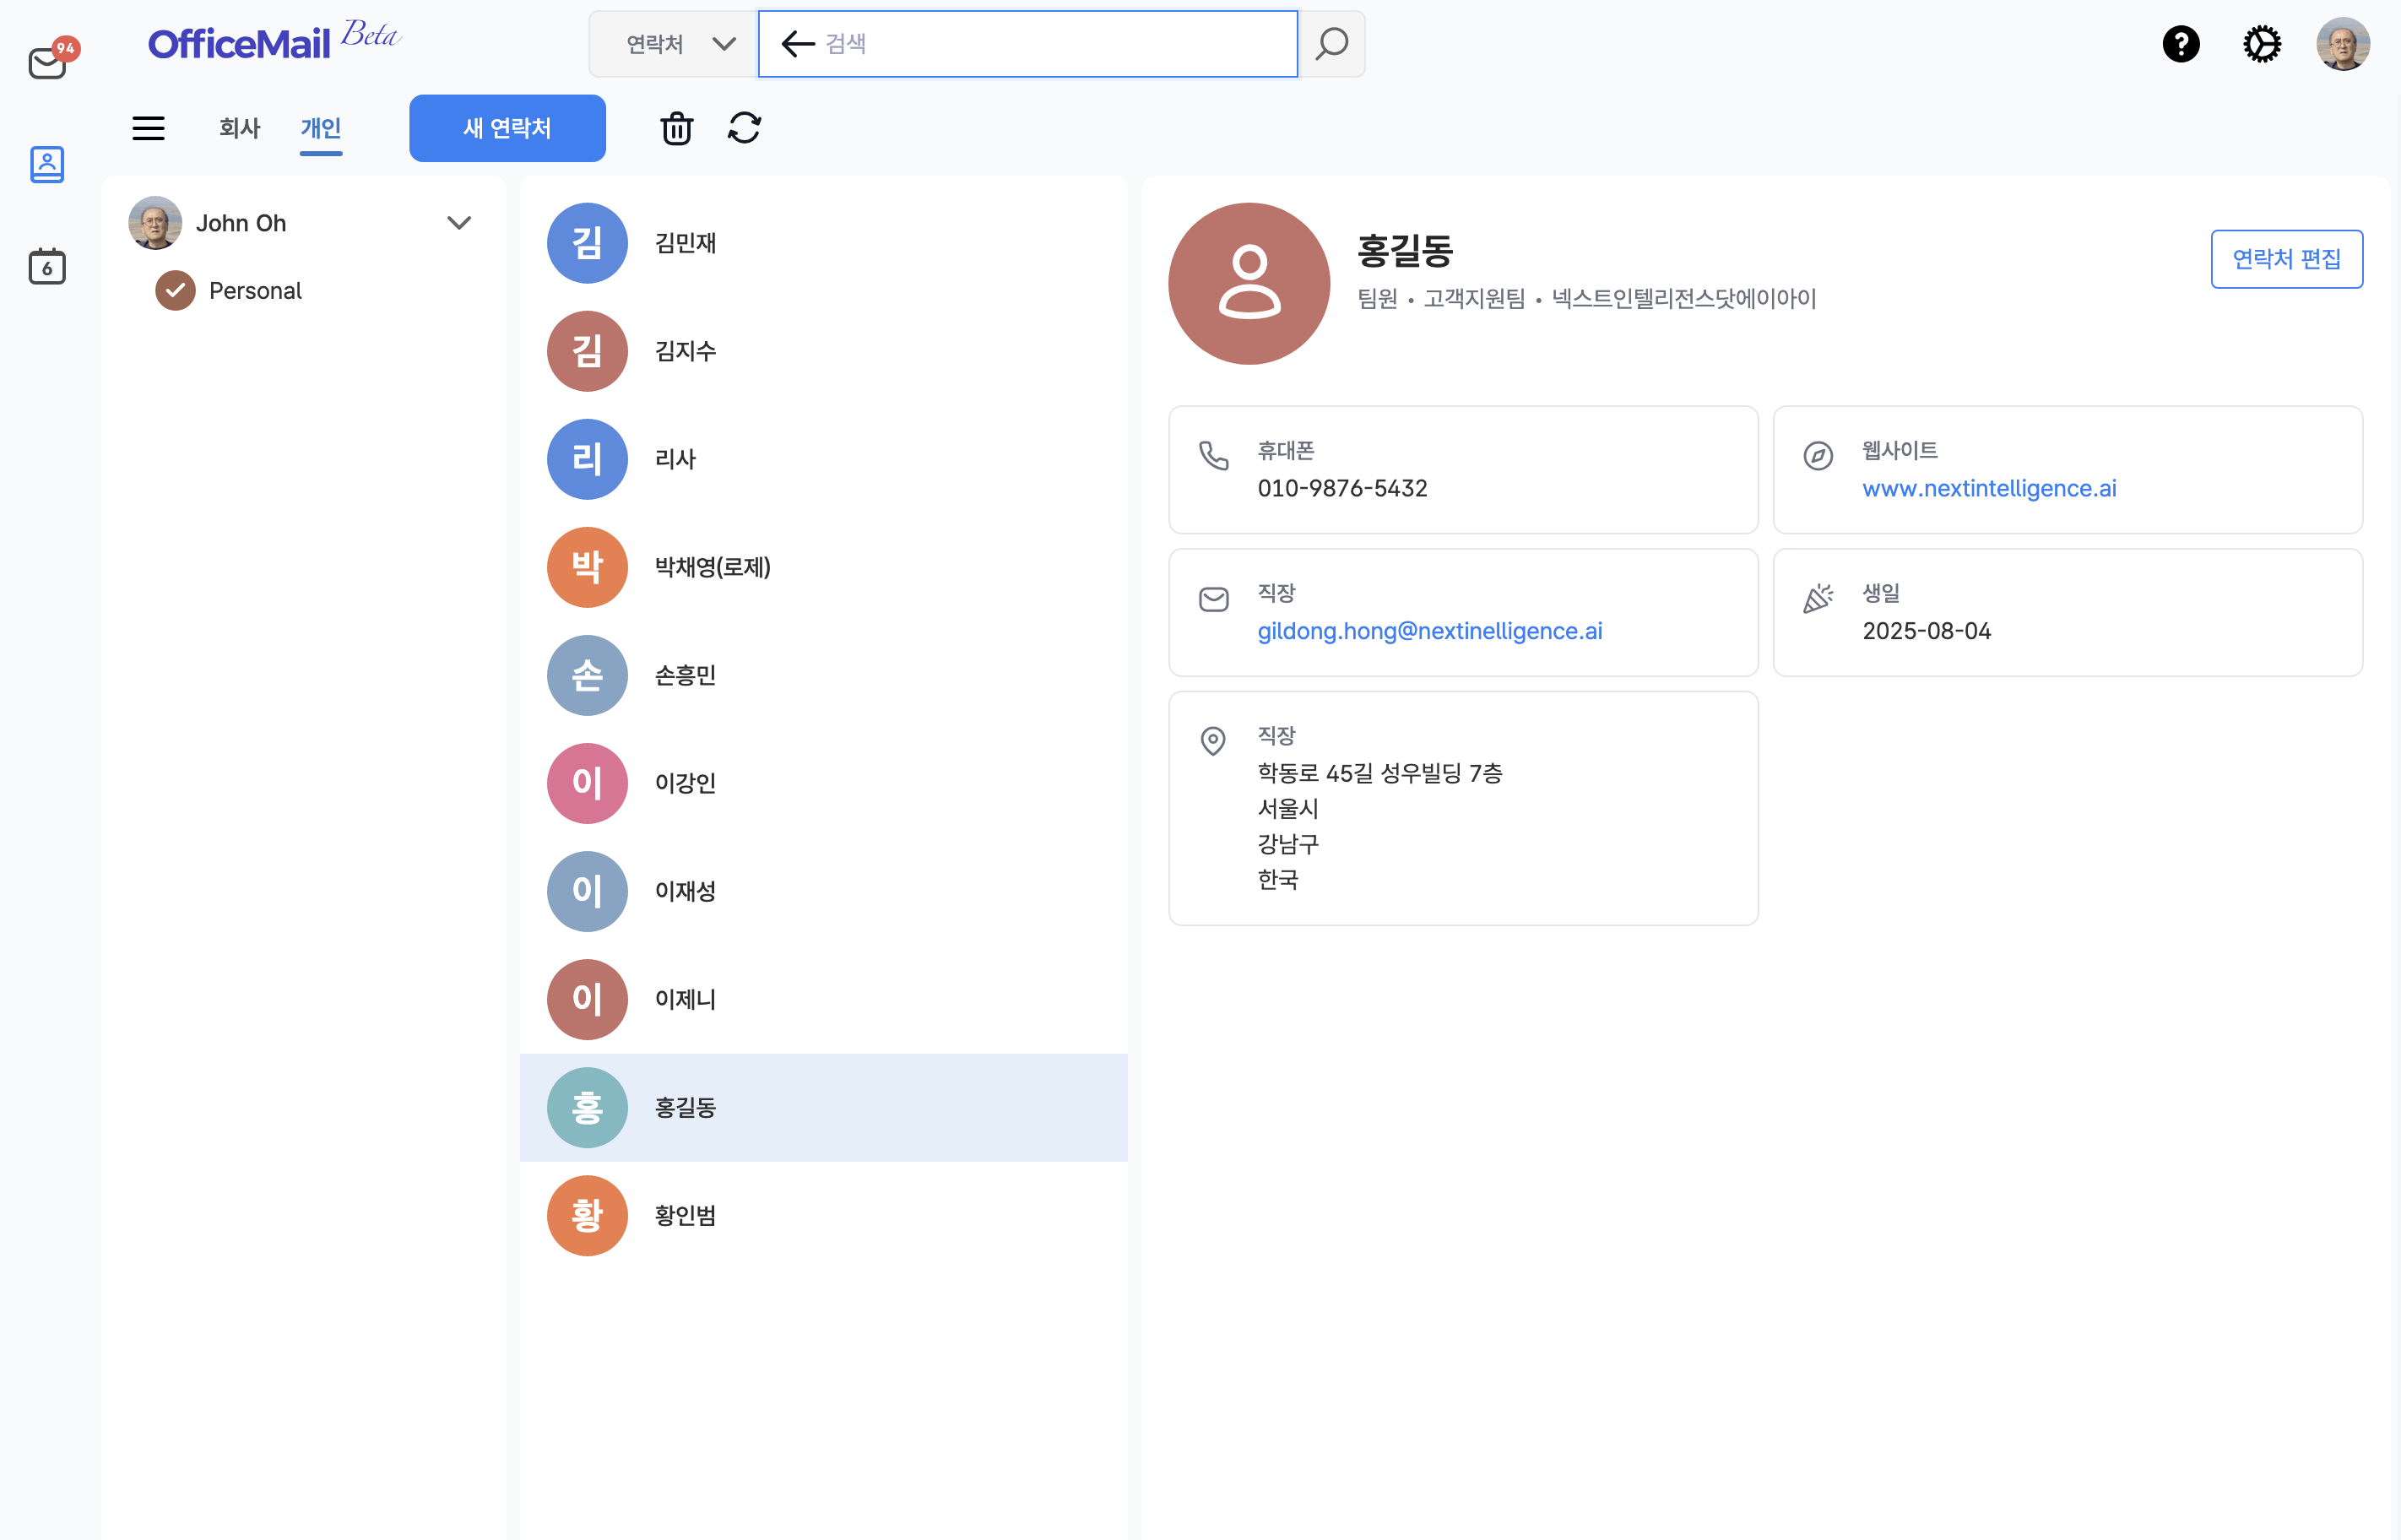Collapse the John Oh account chevron

[459, 223]
